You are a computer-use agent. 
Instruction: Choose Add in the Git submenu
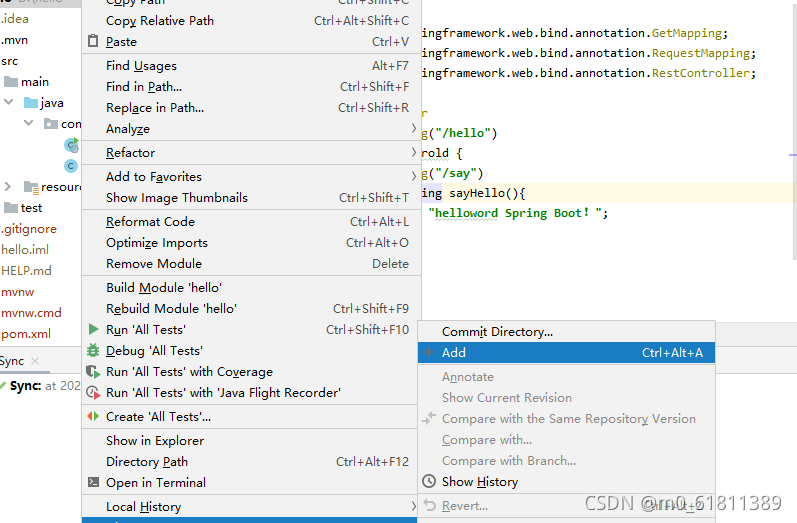tap(566, 352)
